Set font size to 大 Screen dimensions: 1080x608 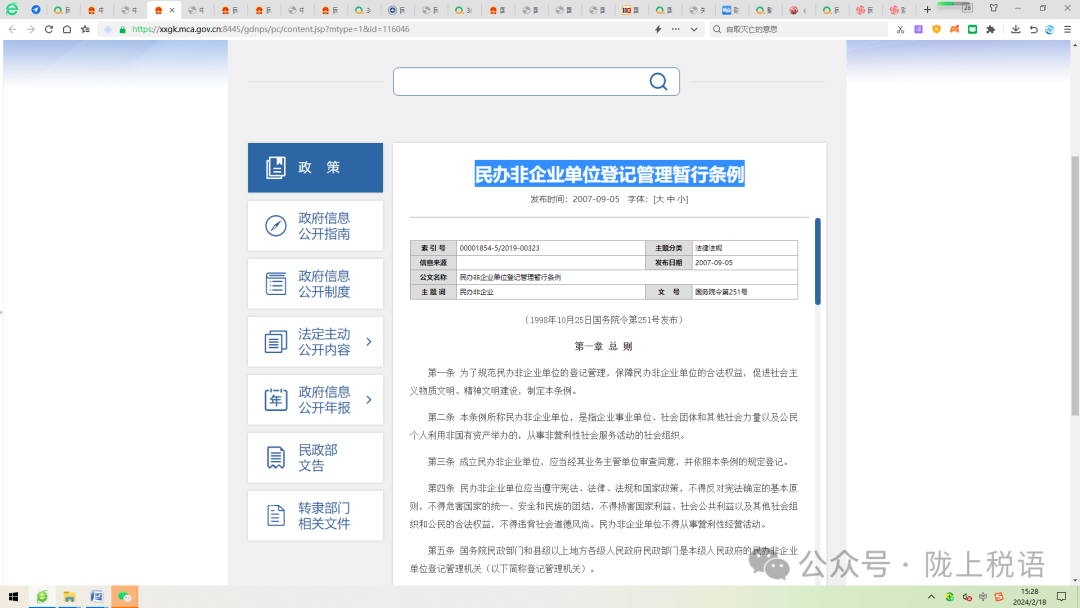pyautogui.click(x=659, y=199)
